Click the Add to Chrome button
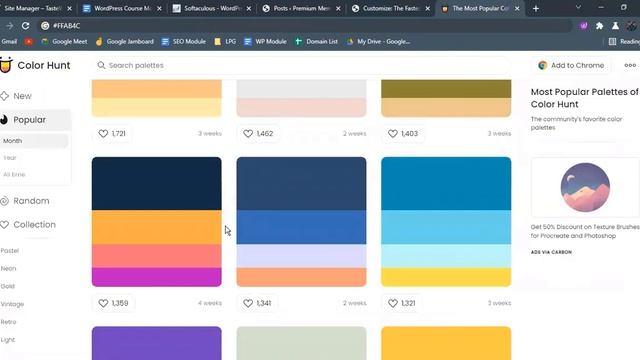640x360 pixels. pyautogui.click(x=571, y=65)
